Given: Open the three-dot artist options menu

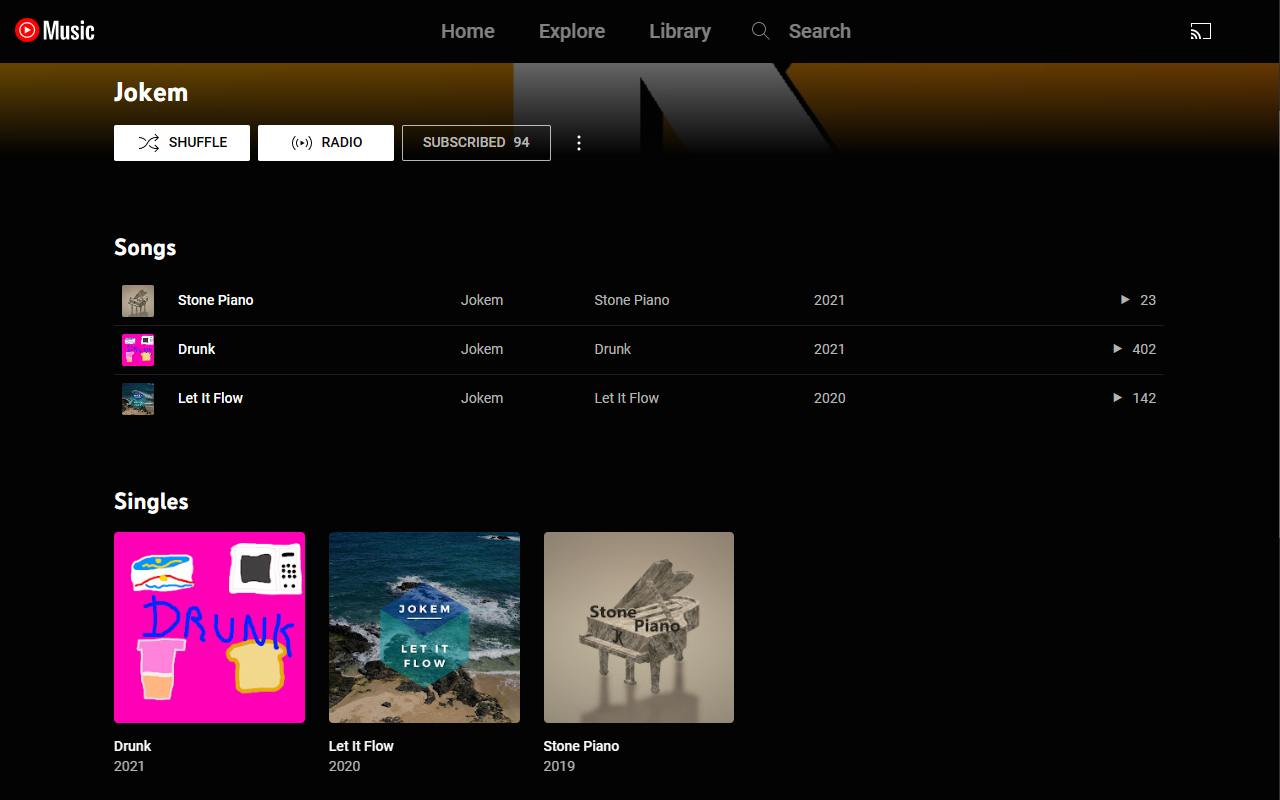Looking at the screenshot, I should click(x=578, y=143).
